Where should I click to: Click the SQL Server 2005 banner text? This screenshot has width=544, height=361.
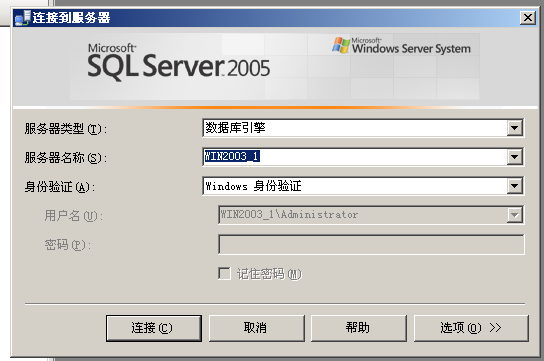tap(178, 62)
